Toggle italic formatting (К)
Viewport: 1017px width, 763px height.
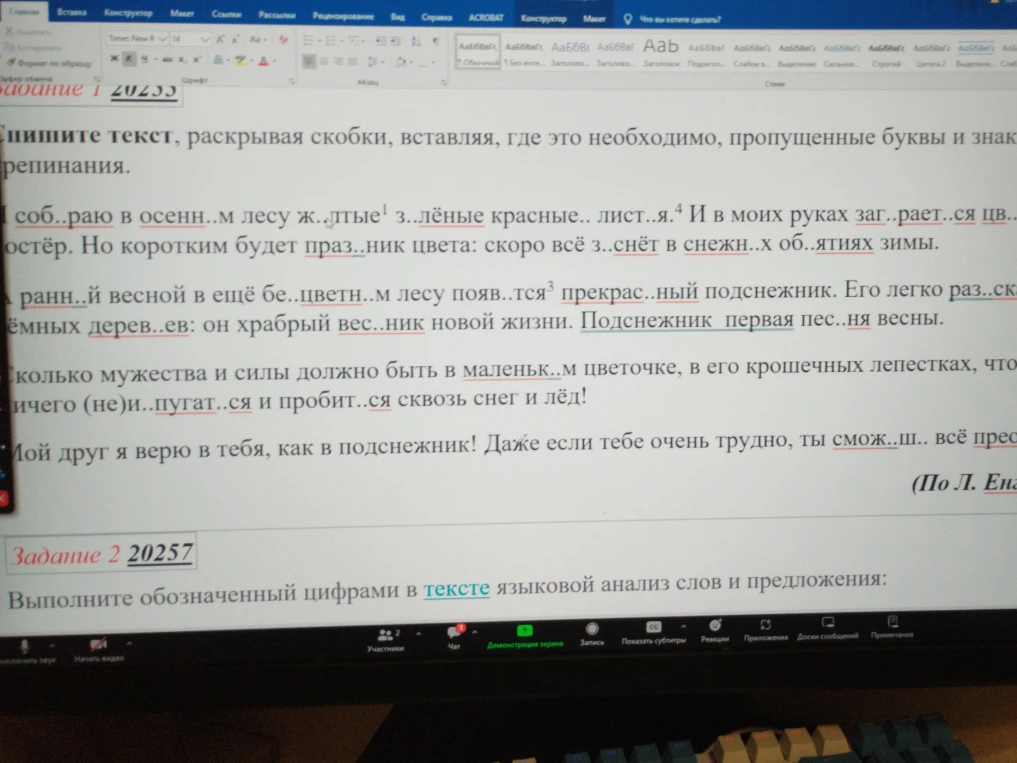pos(129,59)
